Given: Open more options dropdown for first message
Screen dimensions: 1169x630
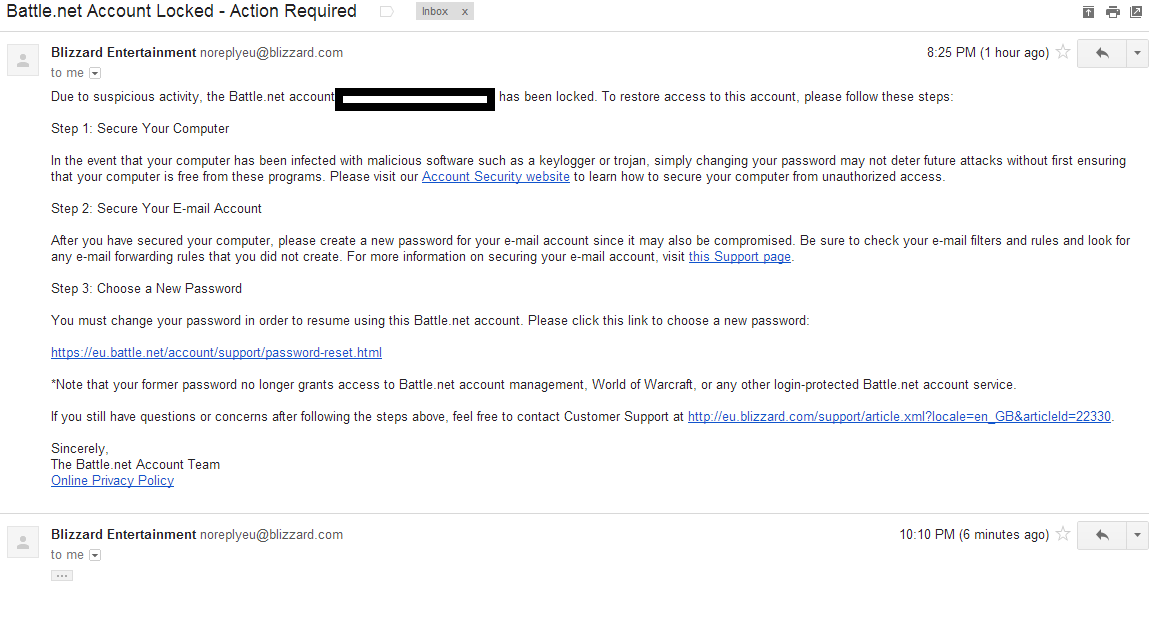Looking at the screenshot, I should 1137,53.
